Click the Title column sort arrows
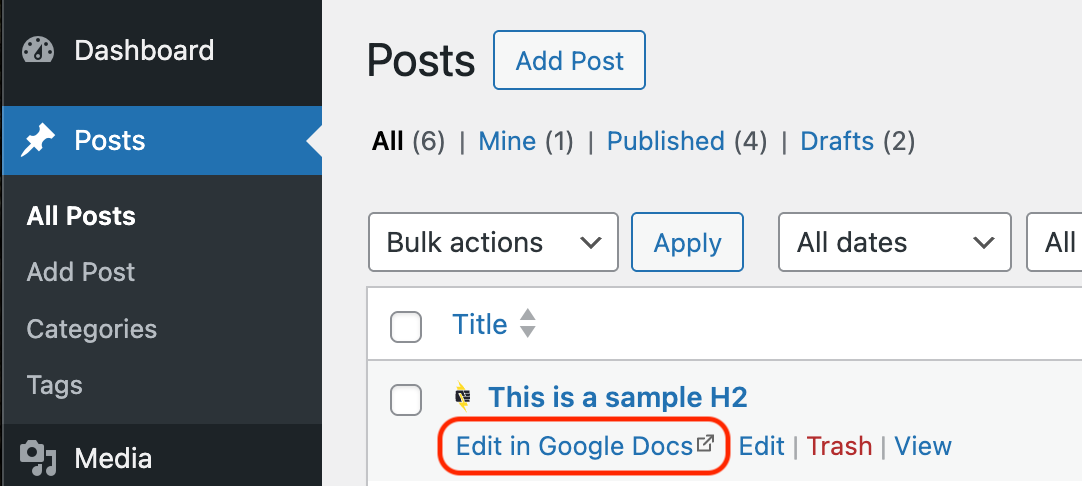The image size is (1082, 486). click(528, 324)
